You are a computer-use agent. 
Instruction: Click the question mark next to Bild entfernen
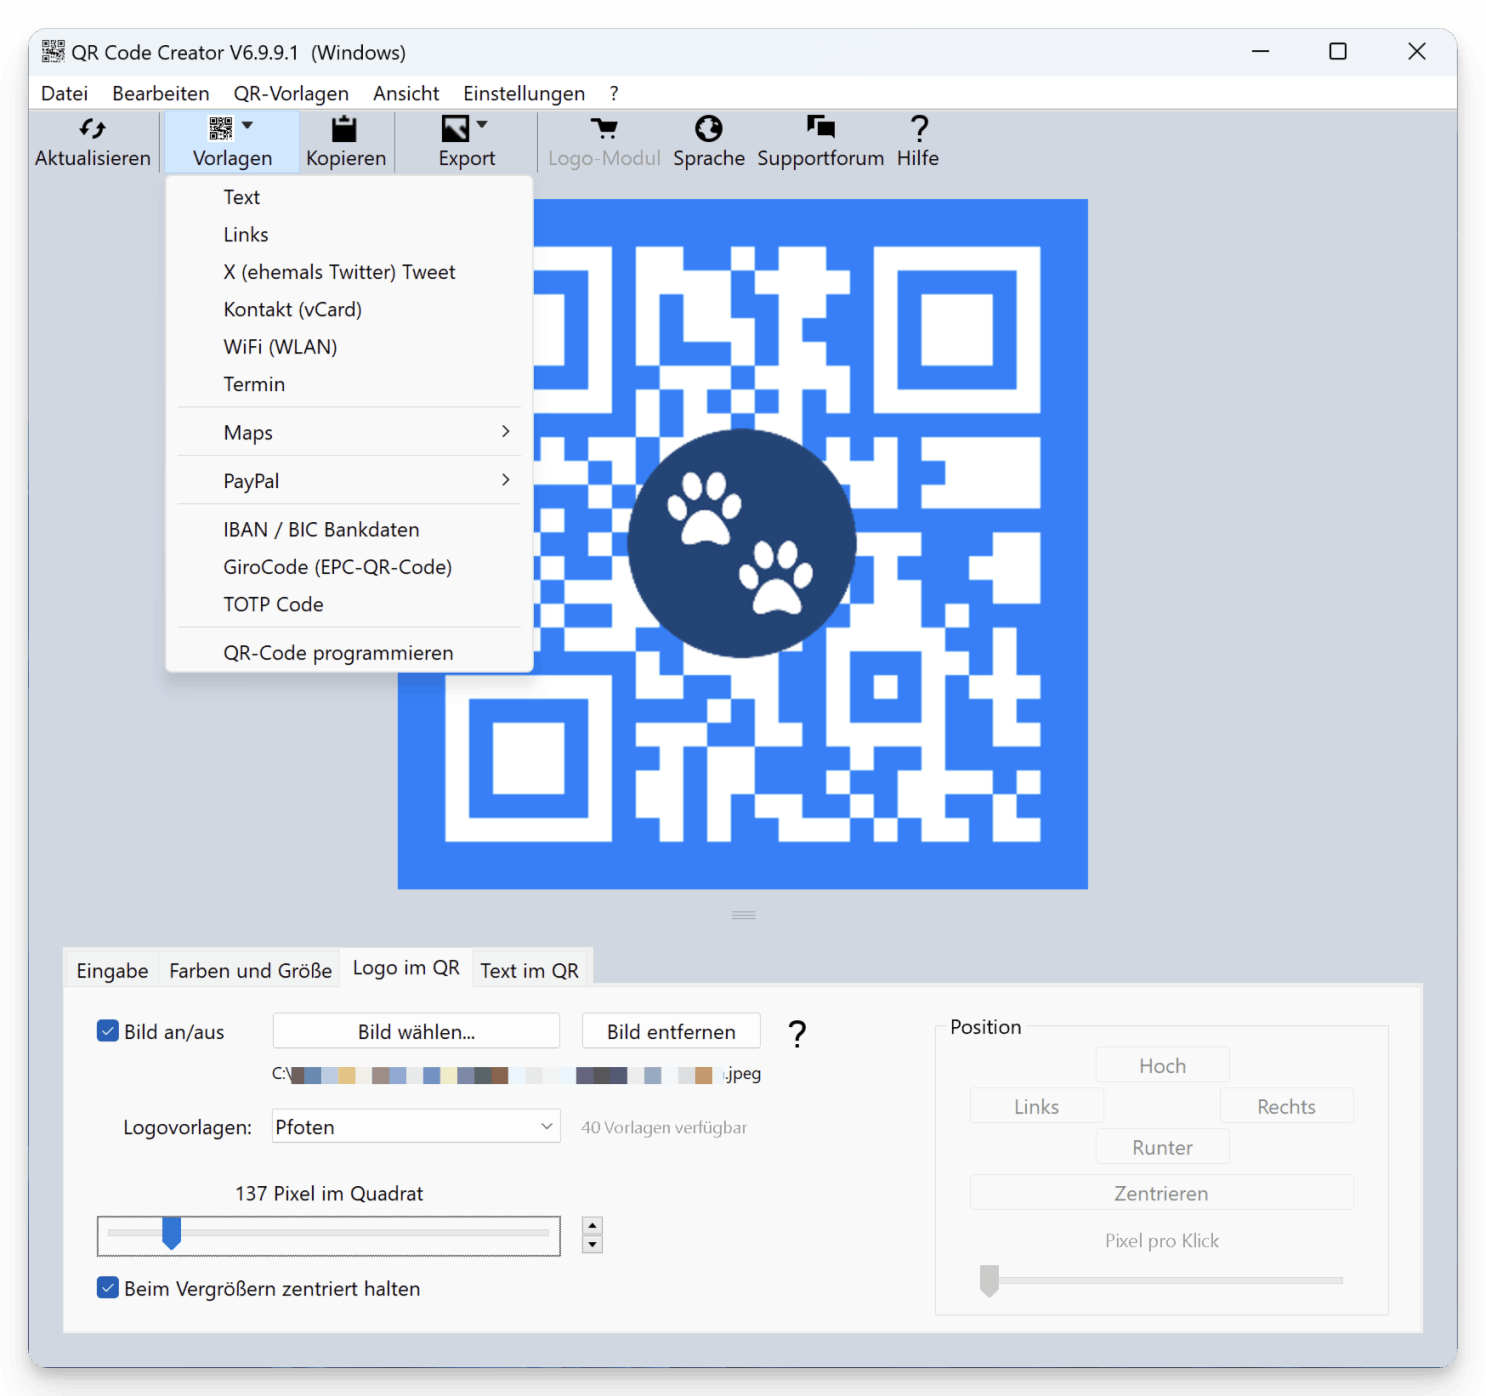(x=797, y=1033)
